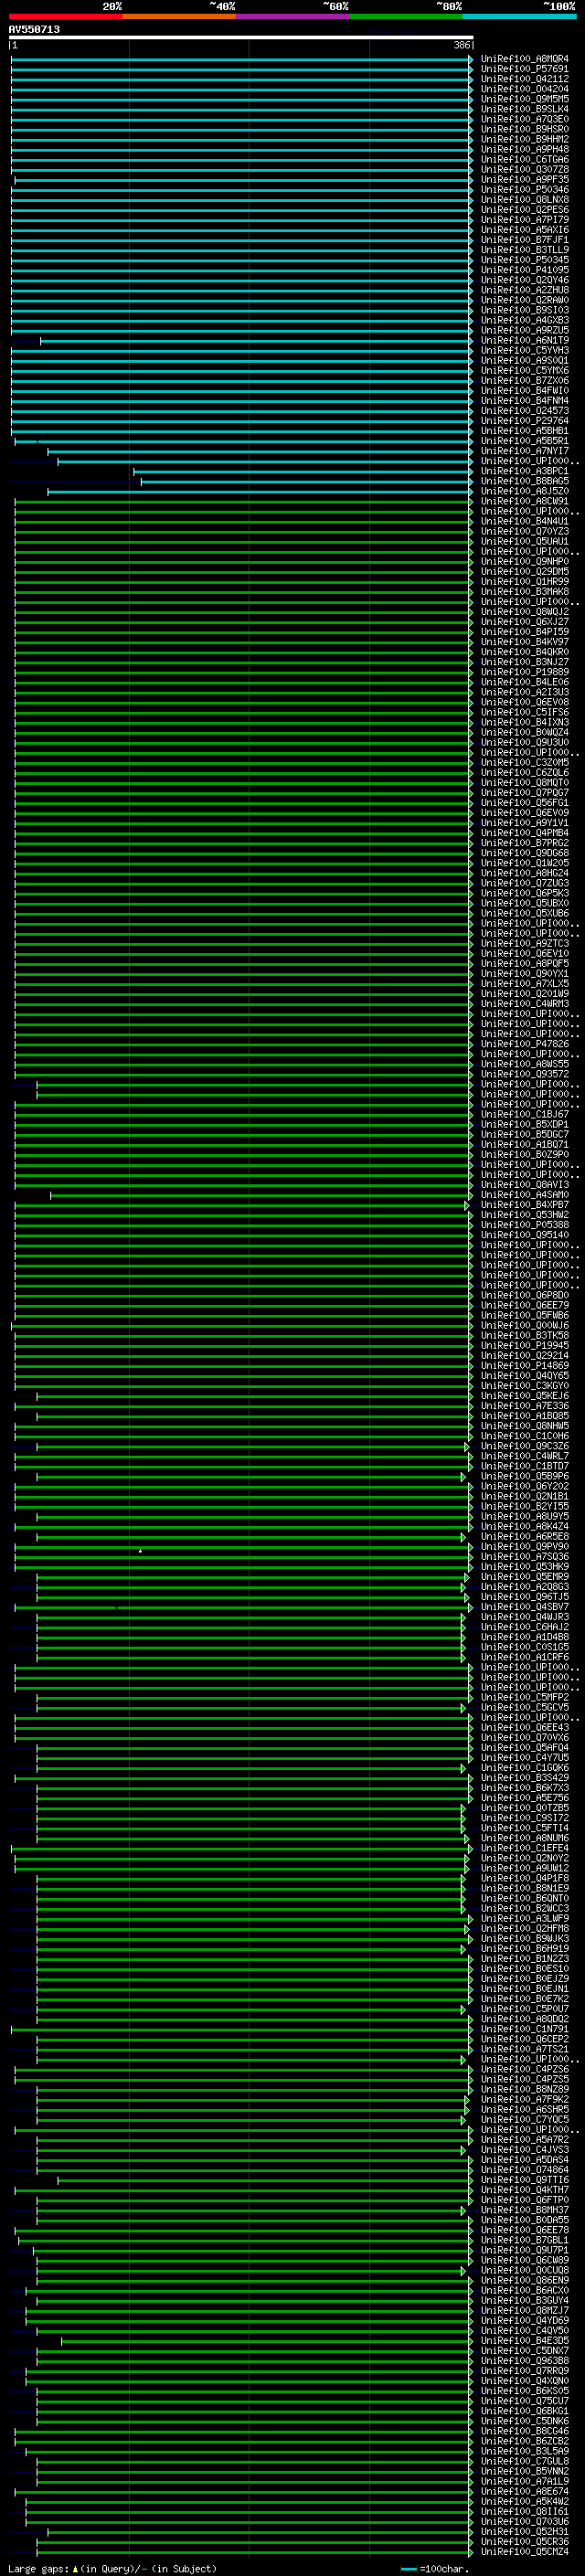Pick hit UniRef100_B9SI03
The width and height of the screenshot is (585, 2576).
coord(524,310)
